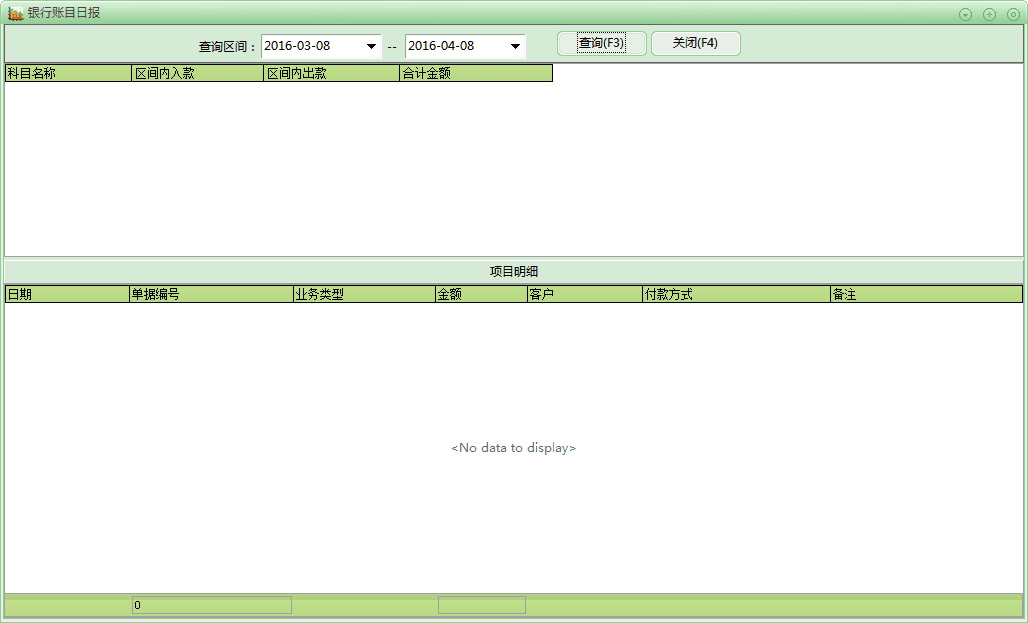Click the round circle icon at the title bar's far right

tap(1013, 14)
